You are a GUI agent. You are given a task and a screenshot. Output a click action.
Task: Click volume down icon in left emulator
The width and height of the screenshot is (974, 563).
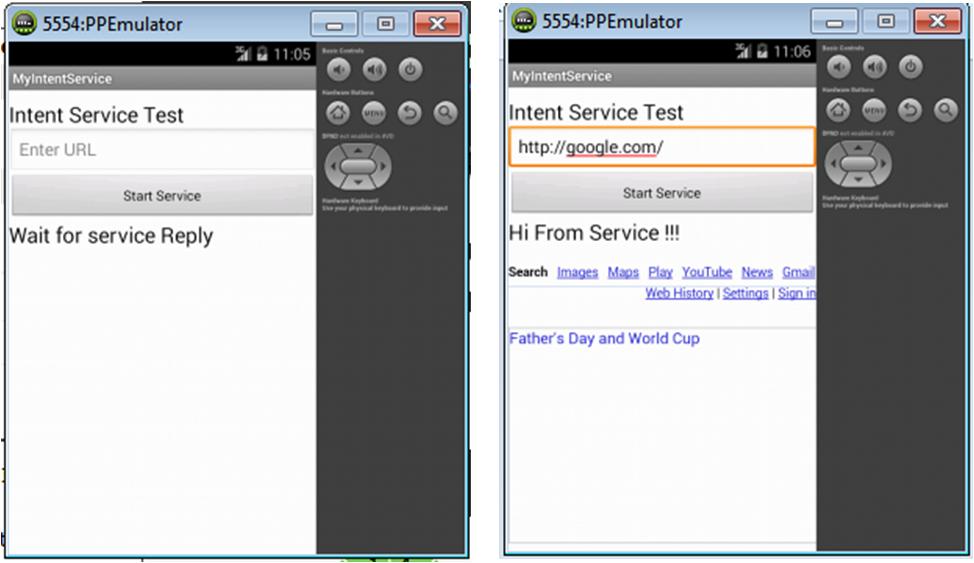pos(339,70)
